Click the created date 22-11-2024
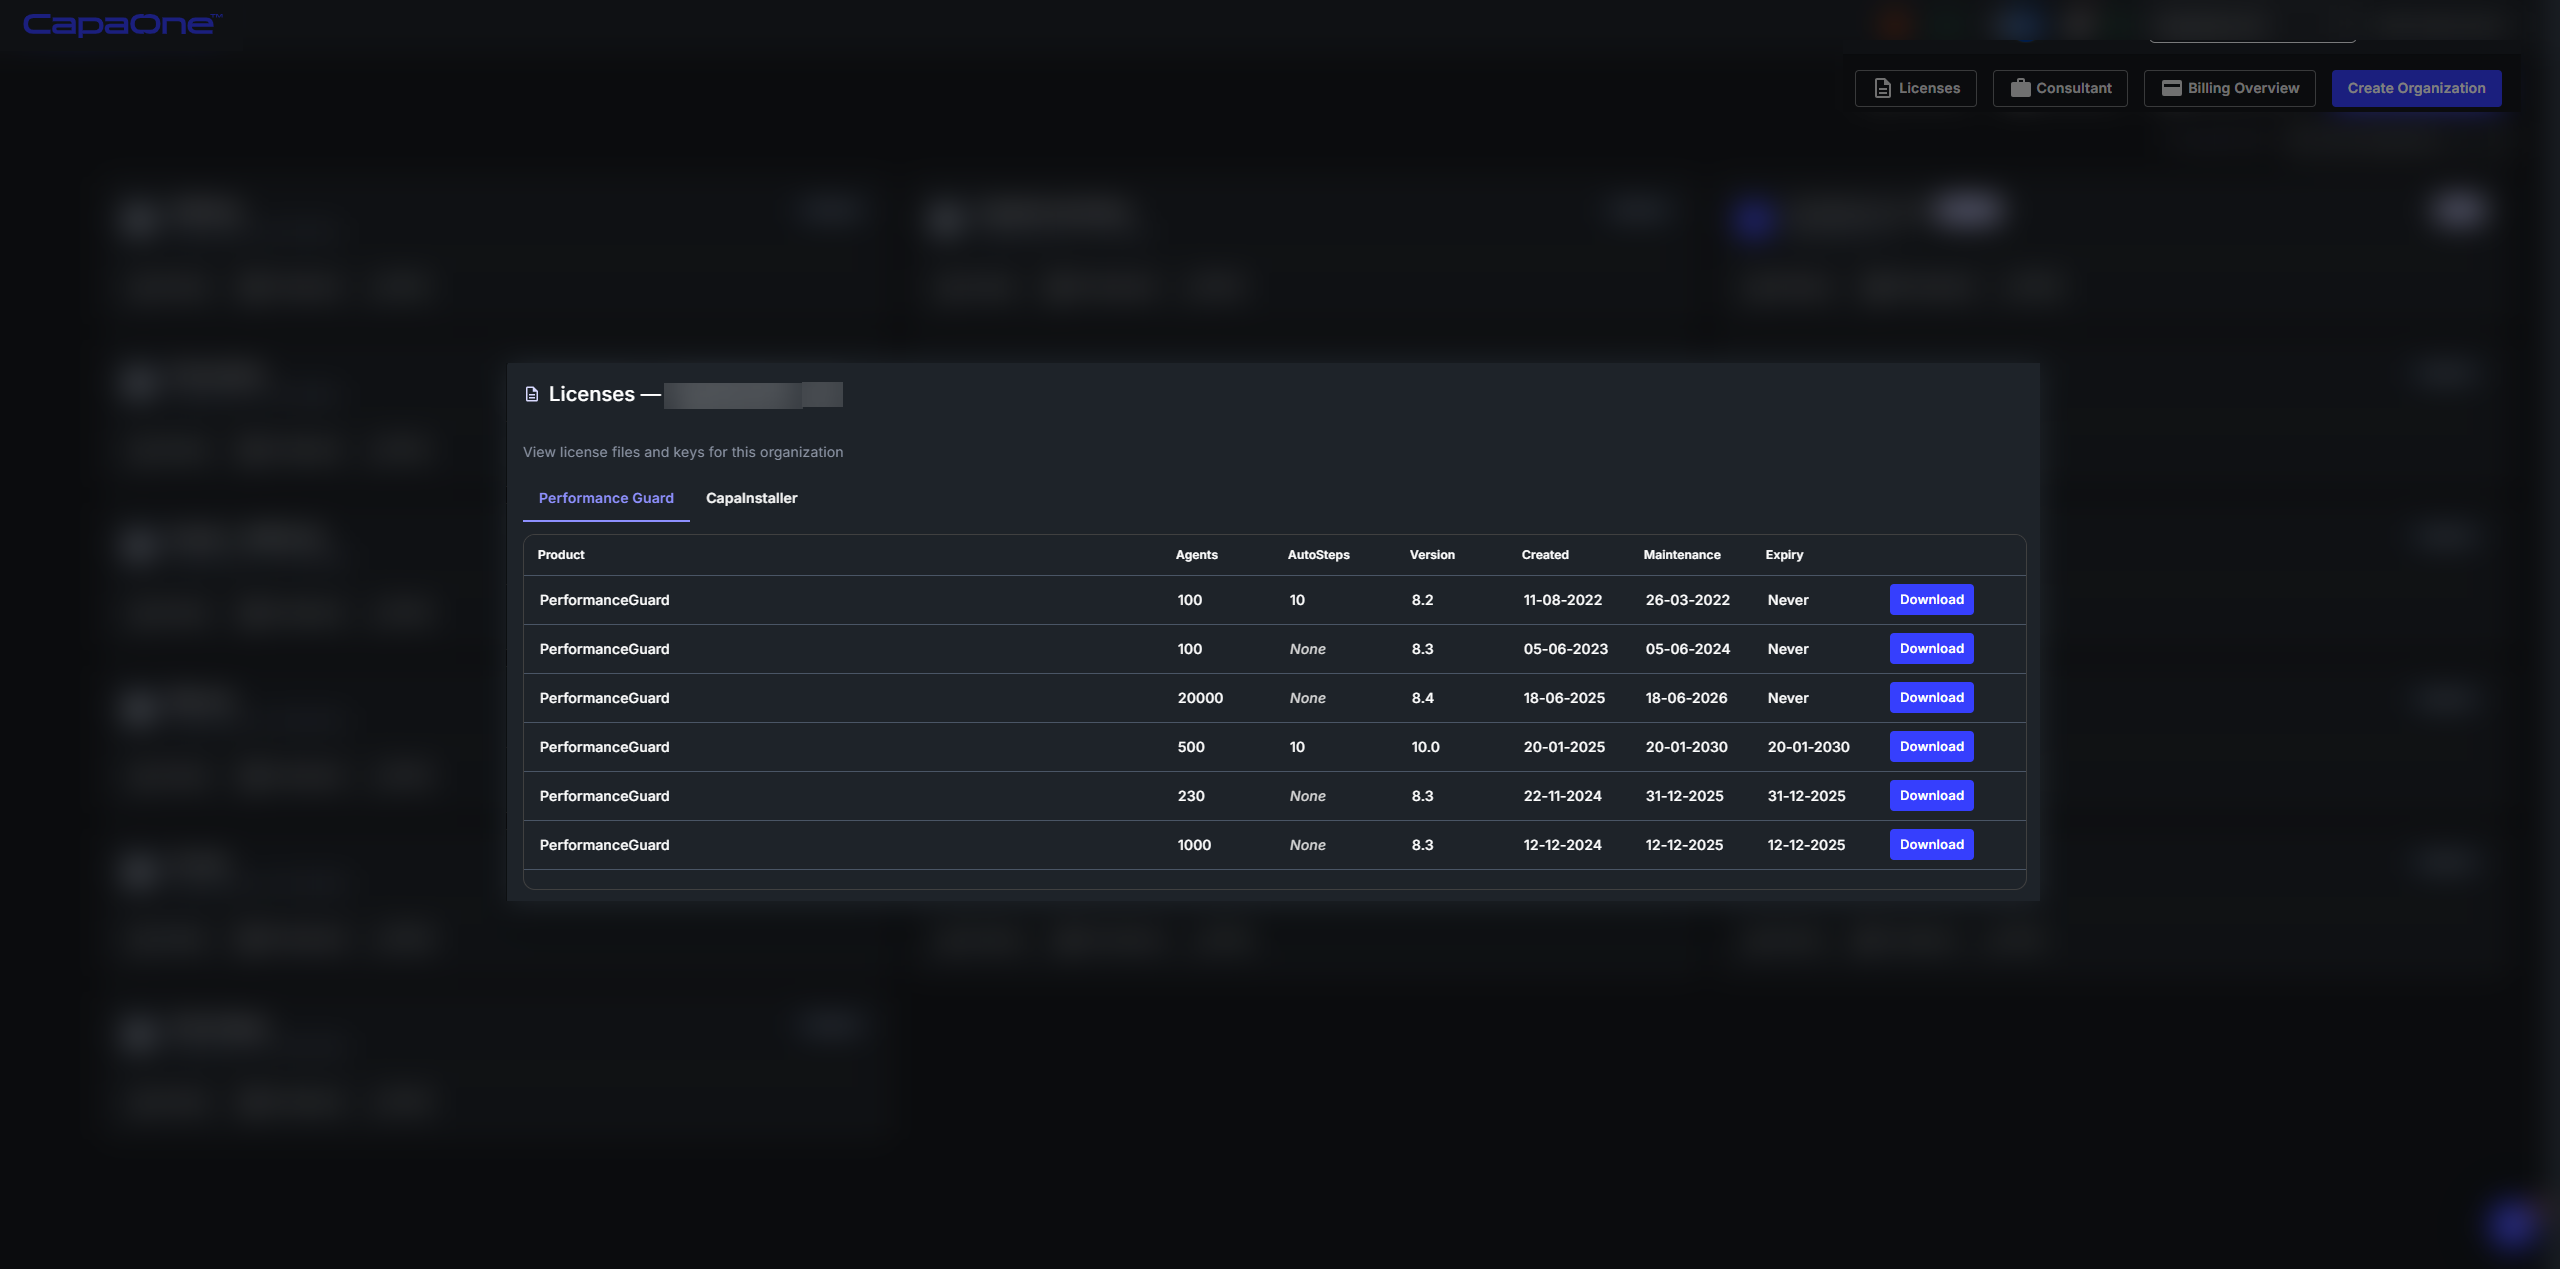Image resolution: width=2560 pixels, height=1269 pixels. (1562, 796)
